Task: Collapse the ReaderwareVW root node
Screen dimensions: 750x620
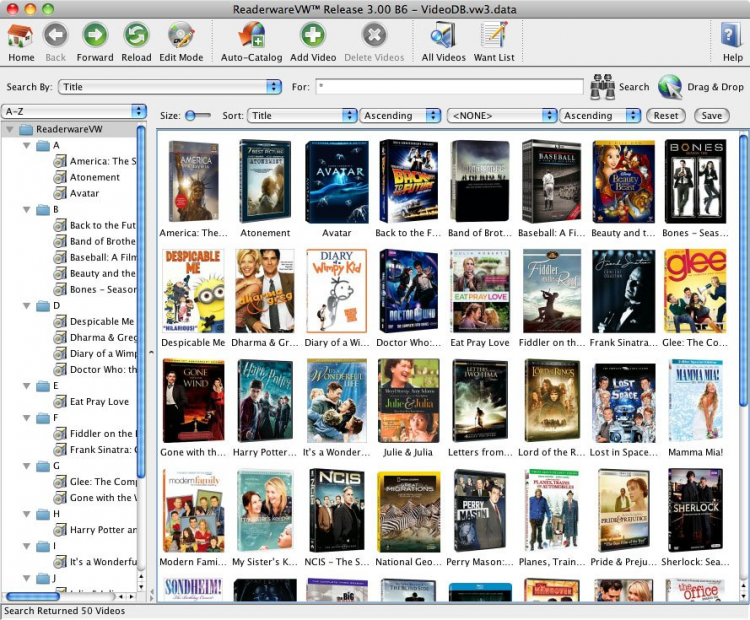Action: pos(10,129)
